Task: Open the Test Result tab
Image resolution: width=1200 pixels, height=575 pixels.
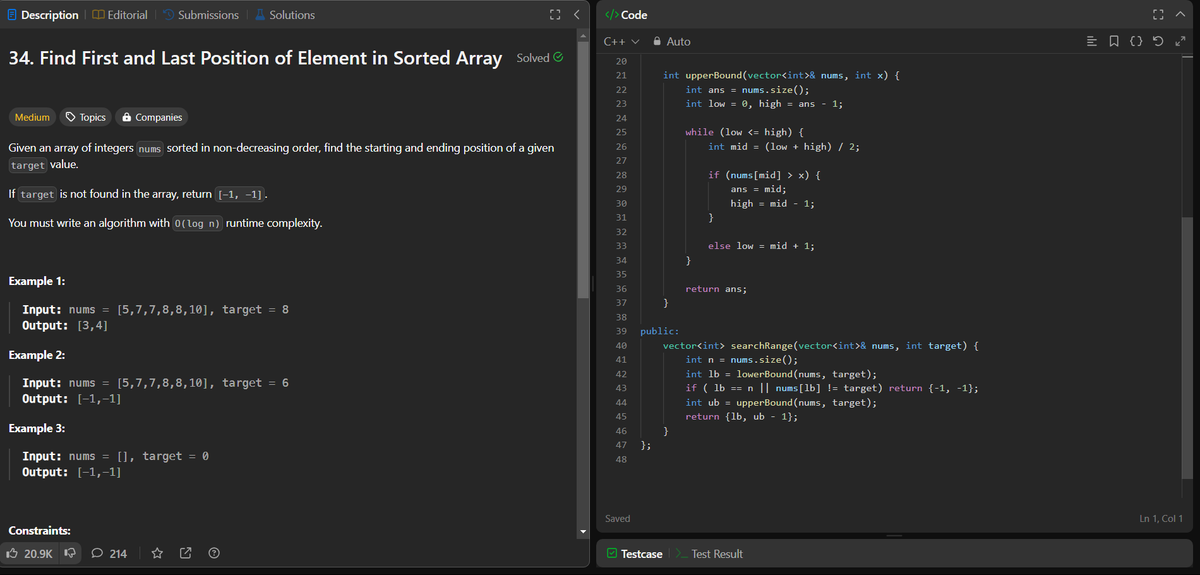Action: (709, 554)
